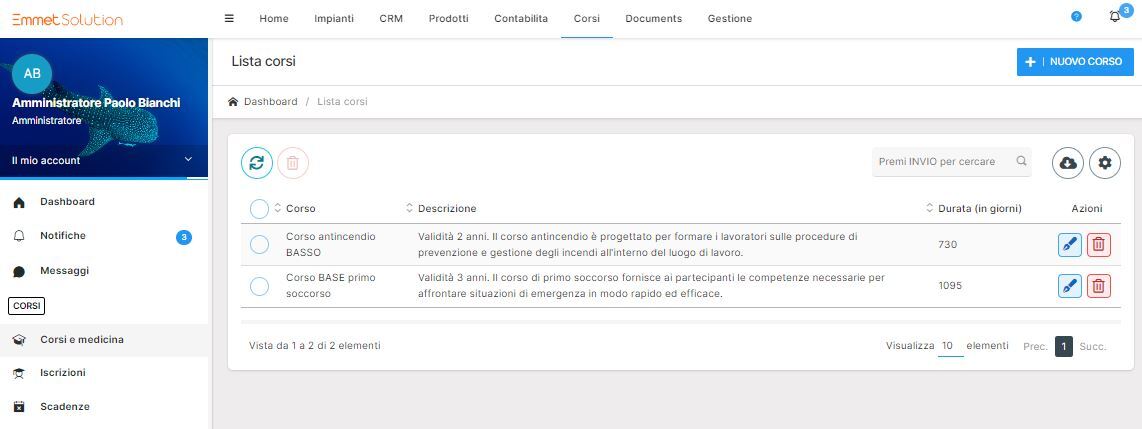1142x429 pixels.
Task: Click the cloud download export icon
Action: [x=1068, y=163]
